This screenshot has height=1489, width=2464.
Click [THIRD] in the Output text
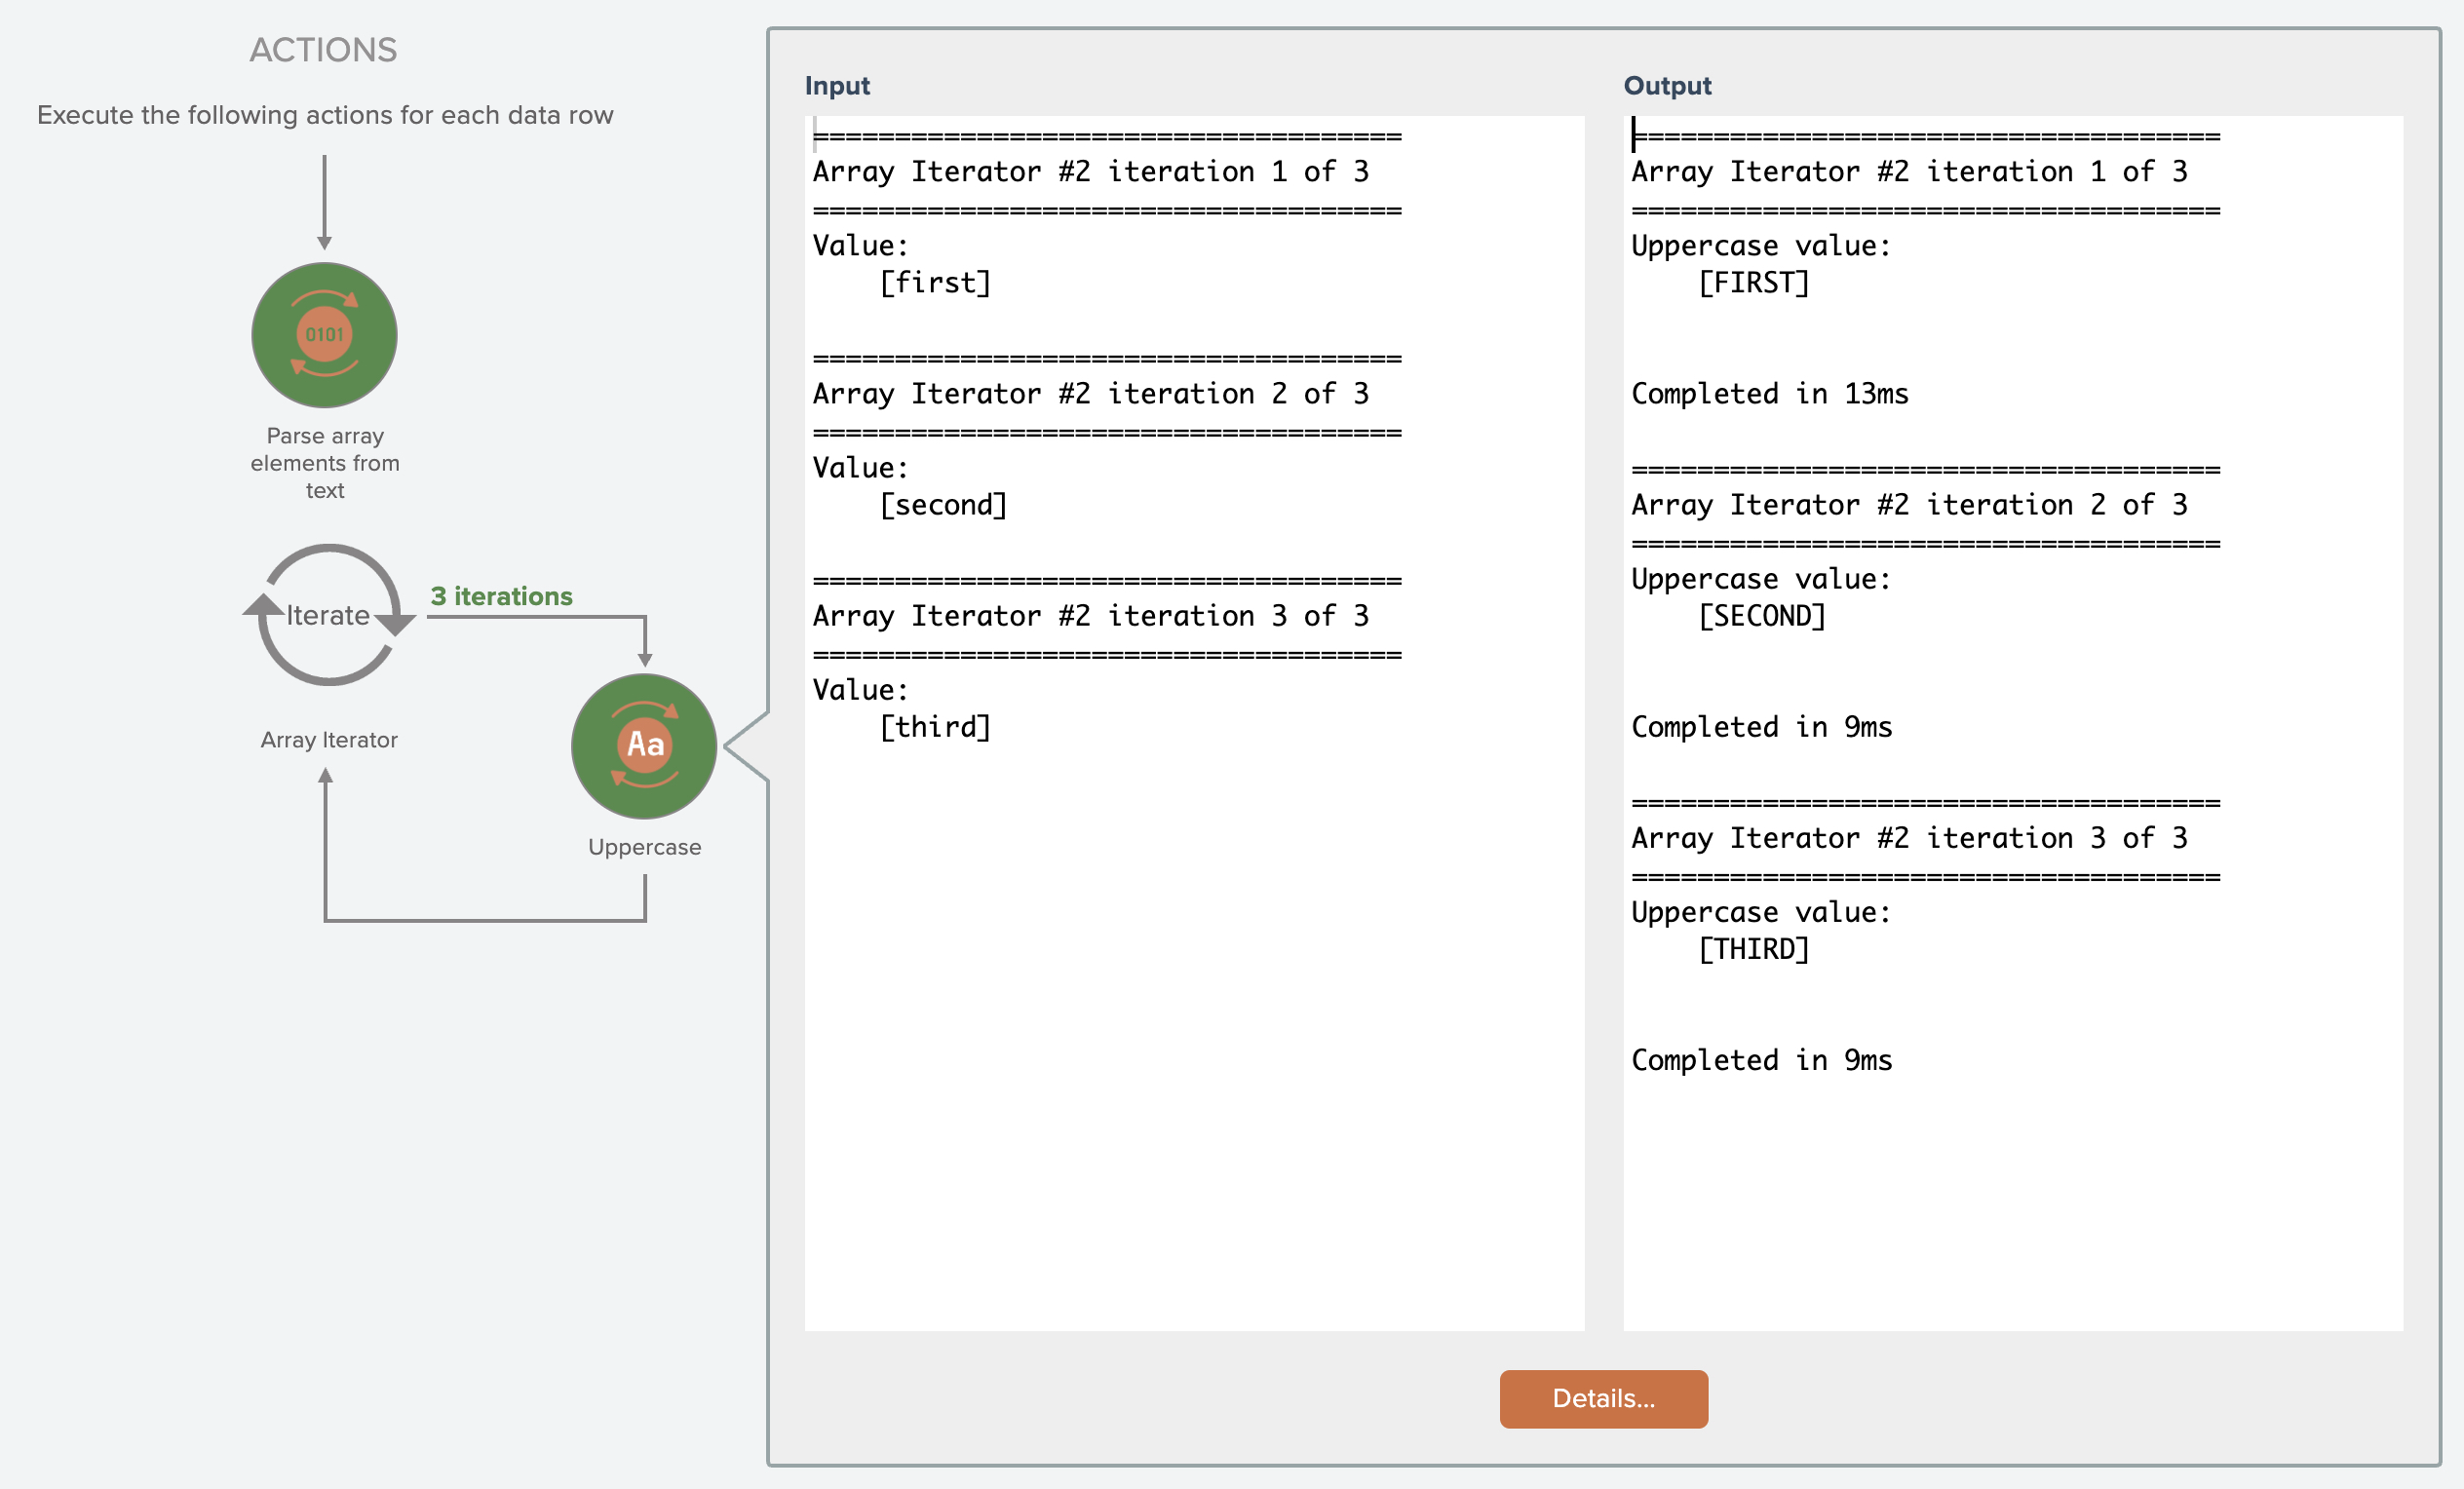(x=1753, y=949)
